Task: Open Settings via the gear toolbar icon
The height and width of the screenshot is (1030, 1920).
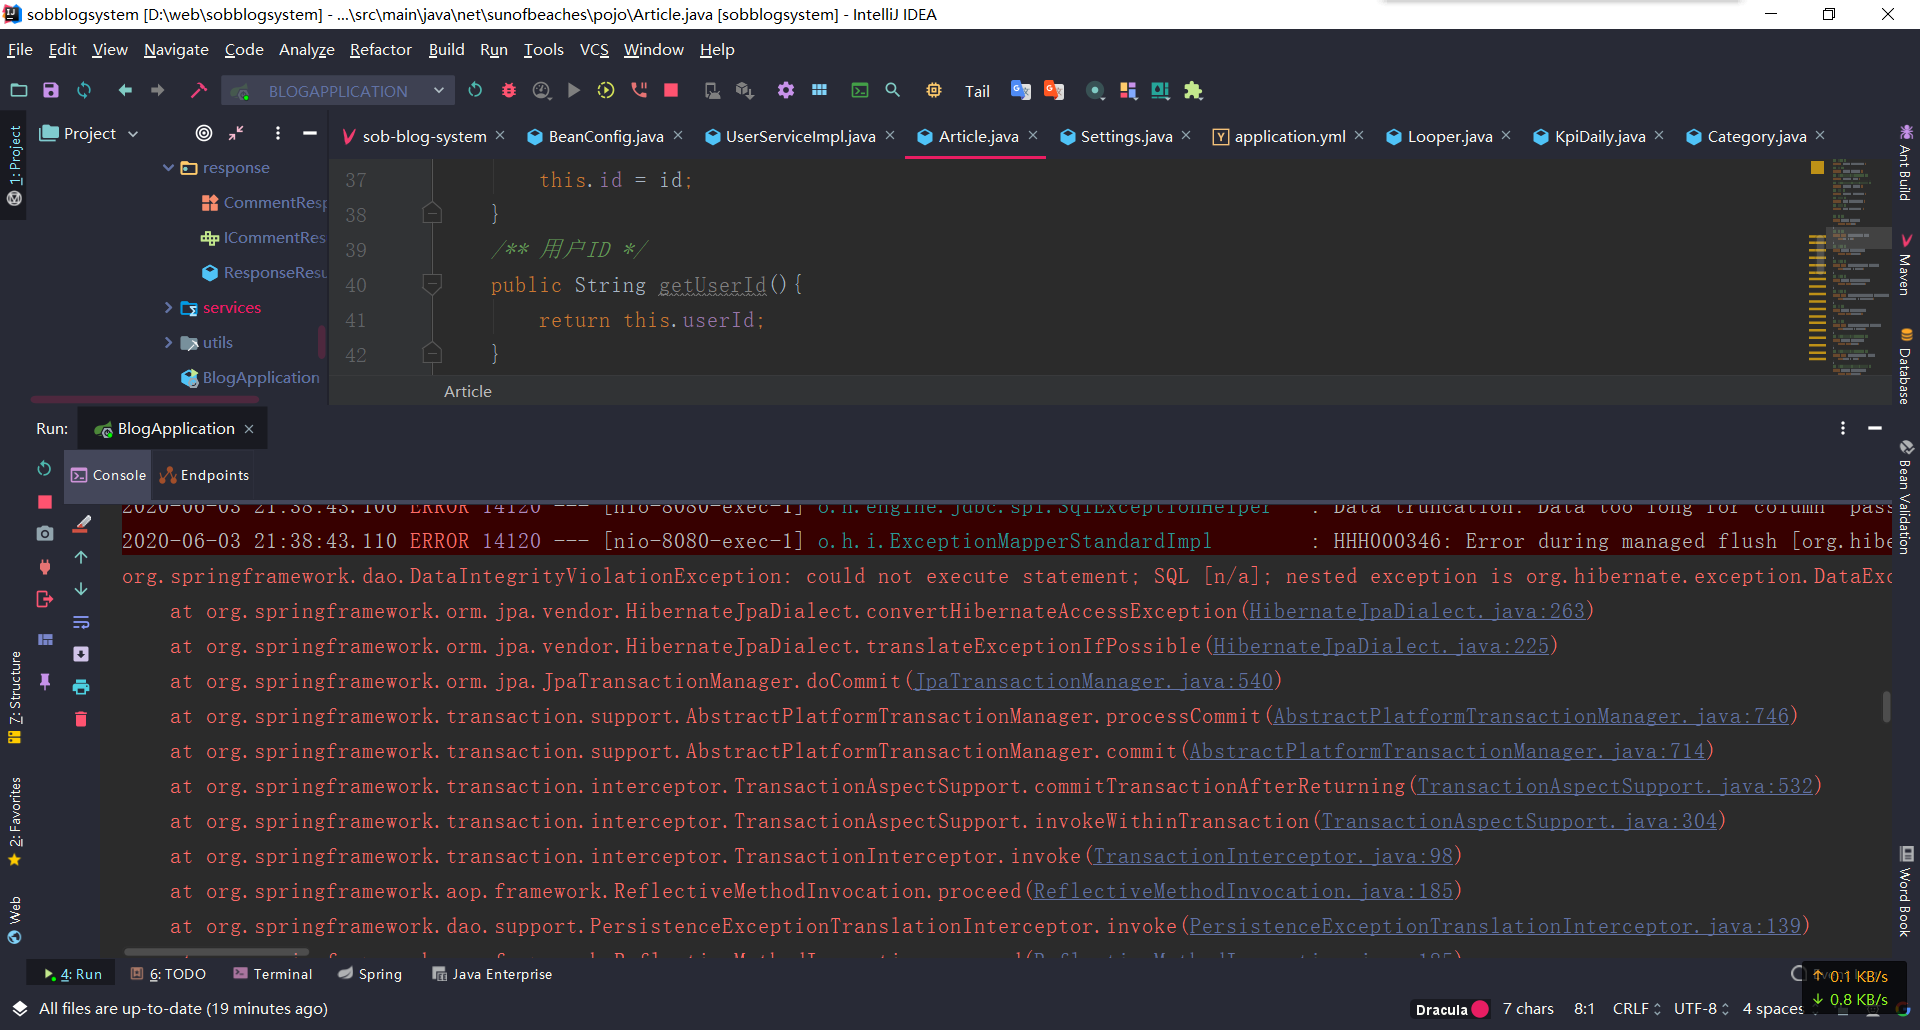Action: 786,90
